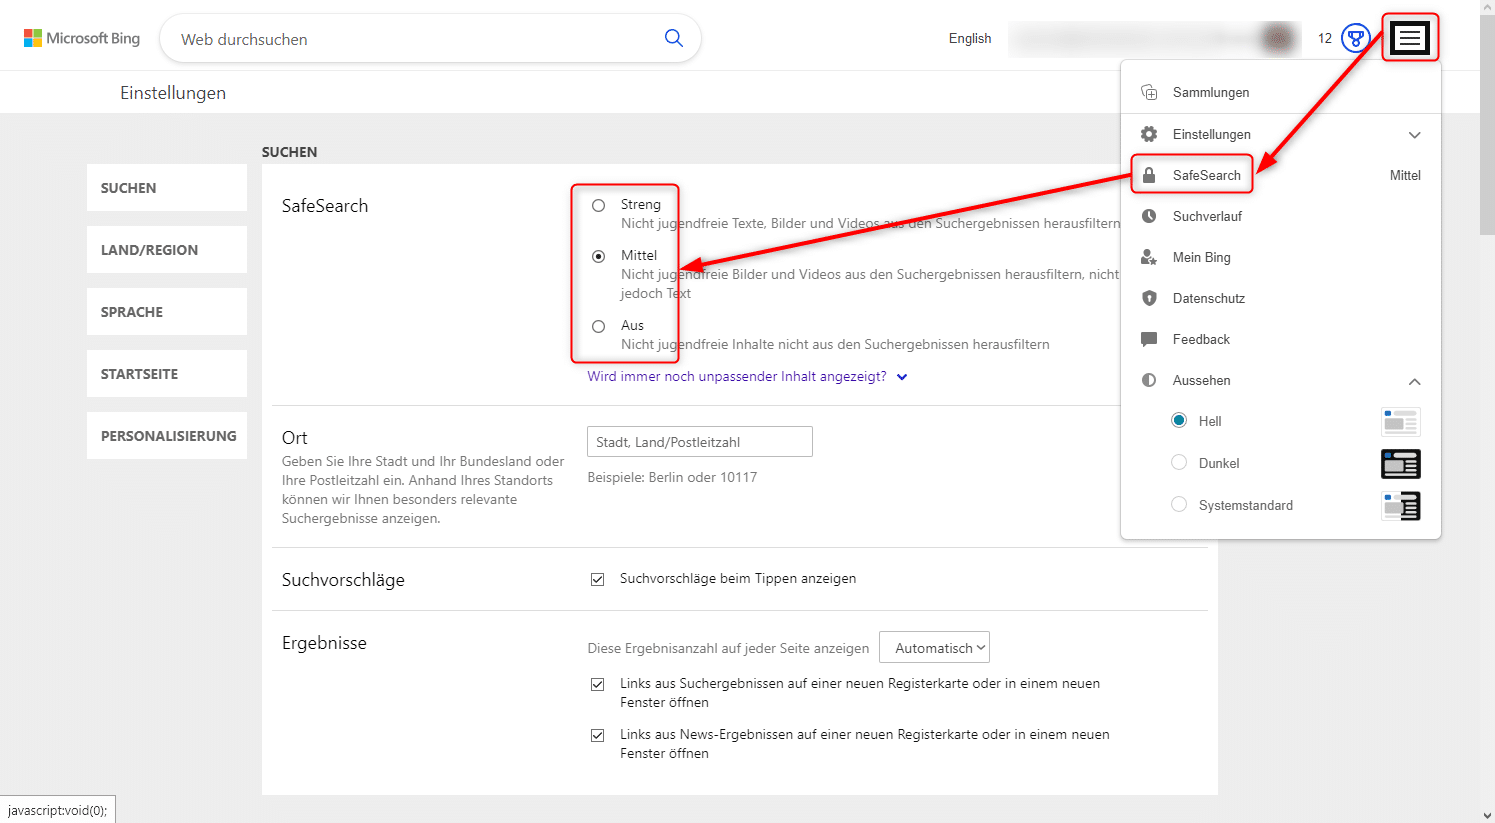
Task: Open the Feedback option
Action: coord(1202,339)
